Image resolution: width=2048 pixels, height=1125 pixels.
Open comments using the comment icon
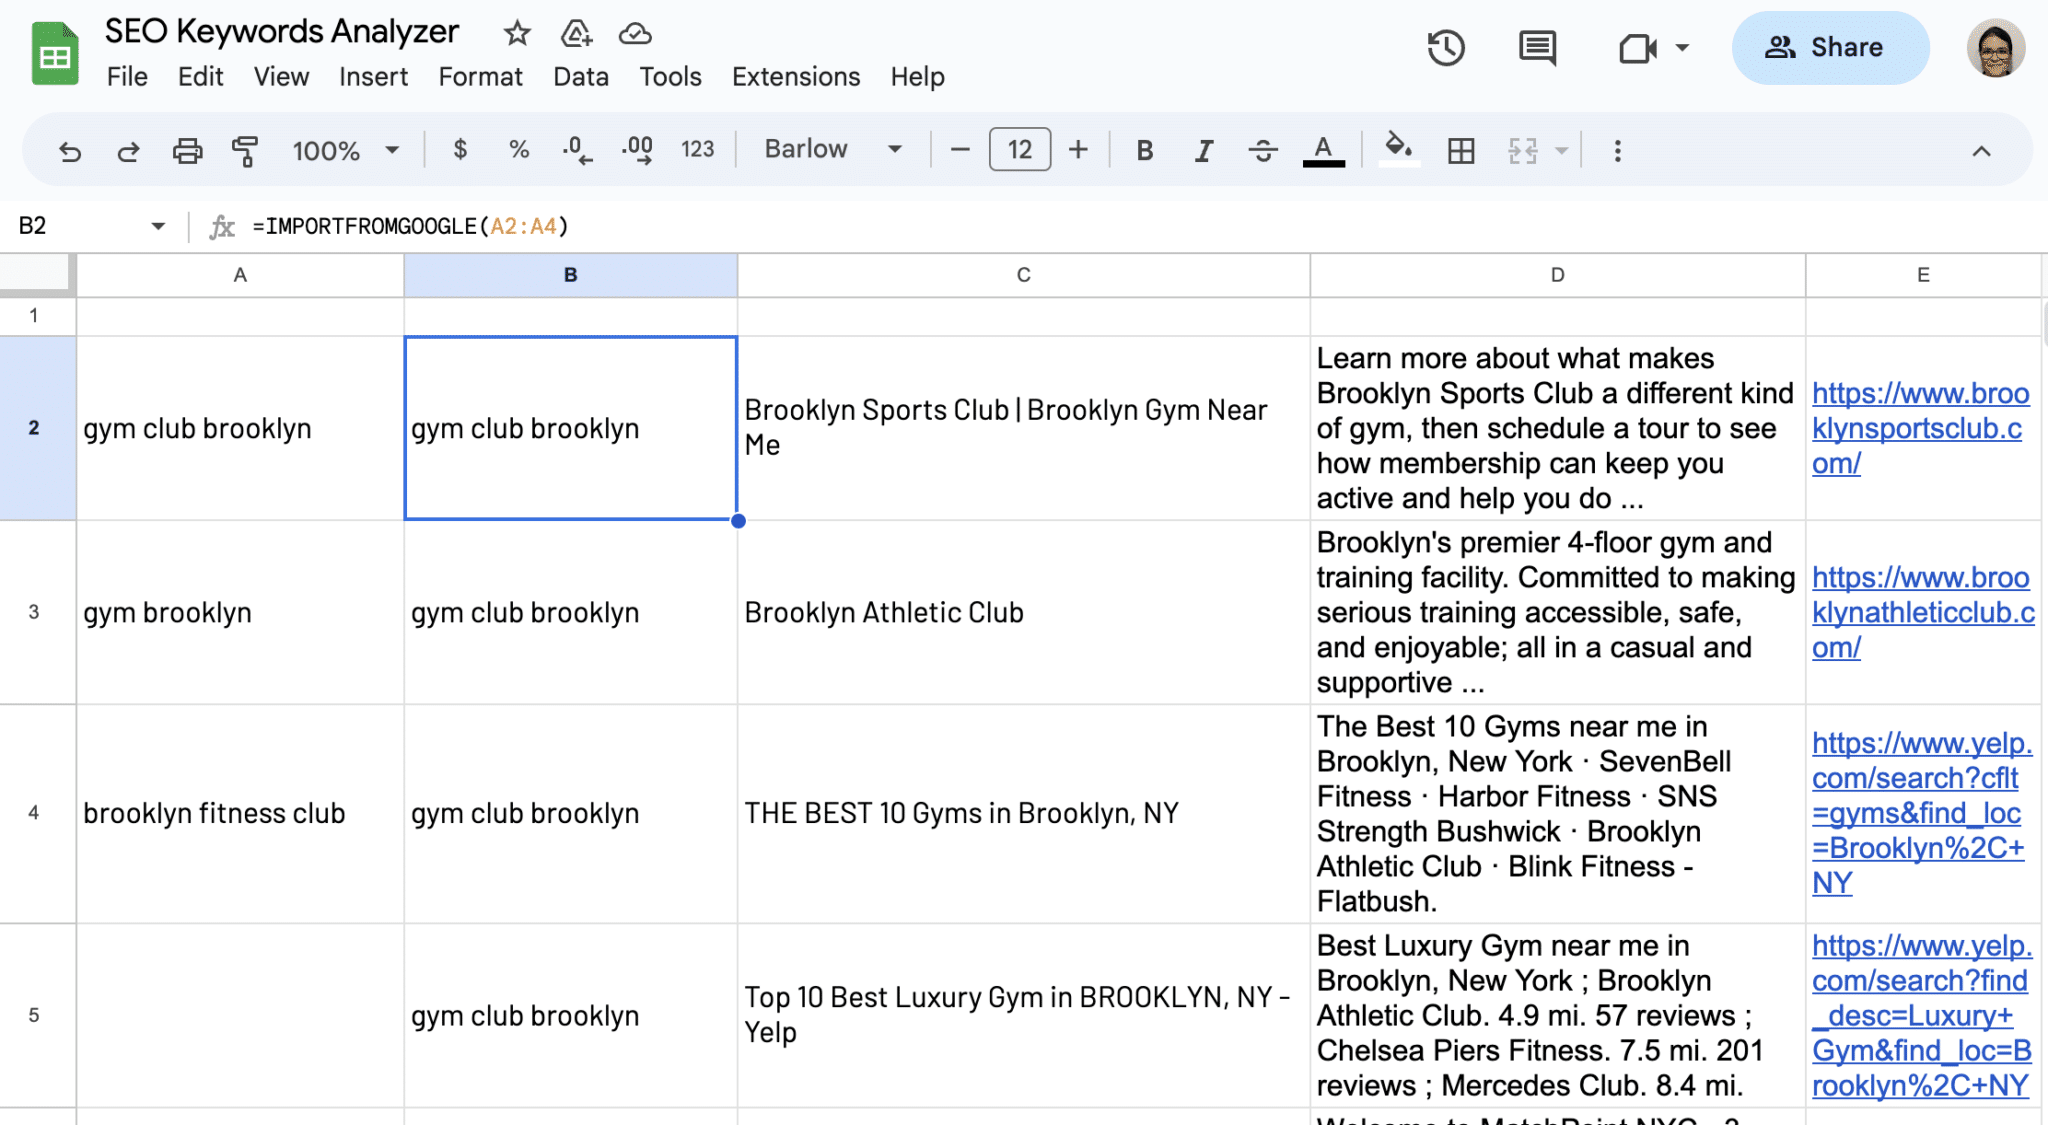(x=1536, y=47)
